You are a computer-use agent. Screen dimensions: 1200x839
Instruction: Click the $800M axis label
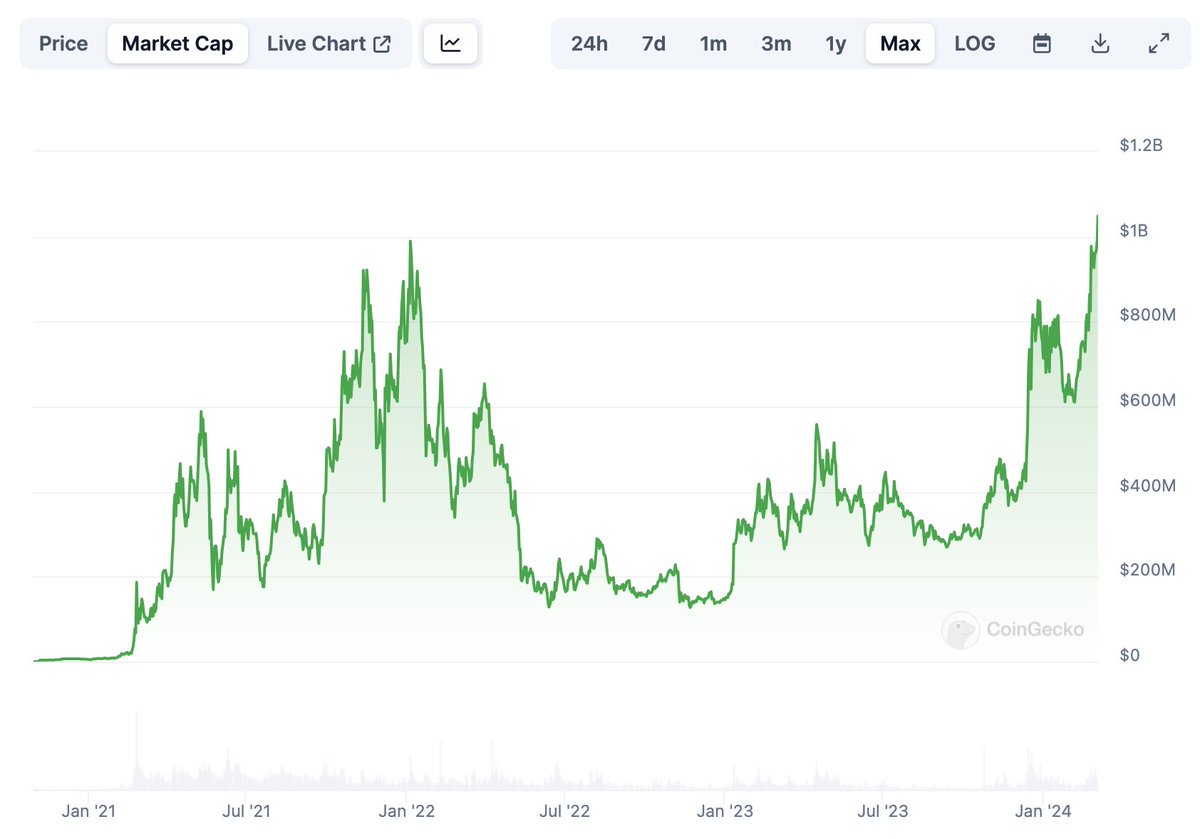1147,315
